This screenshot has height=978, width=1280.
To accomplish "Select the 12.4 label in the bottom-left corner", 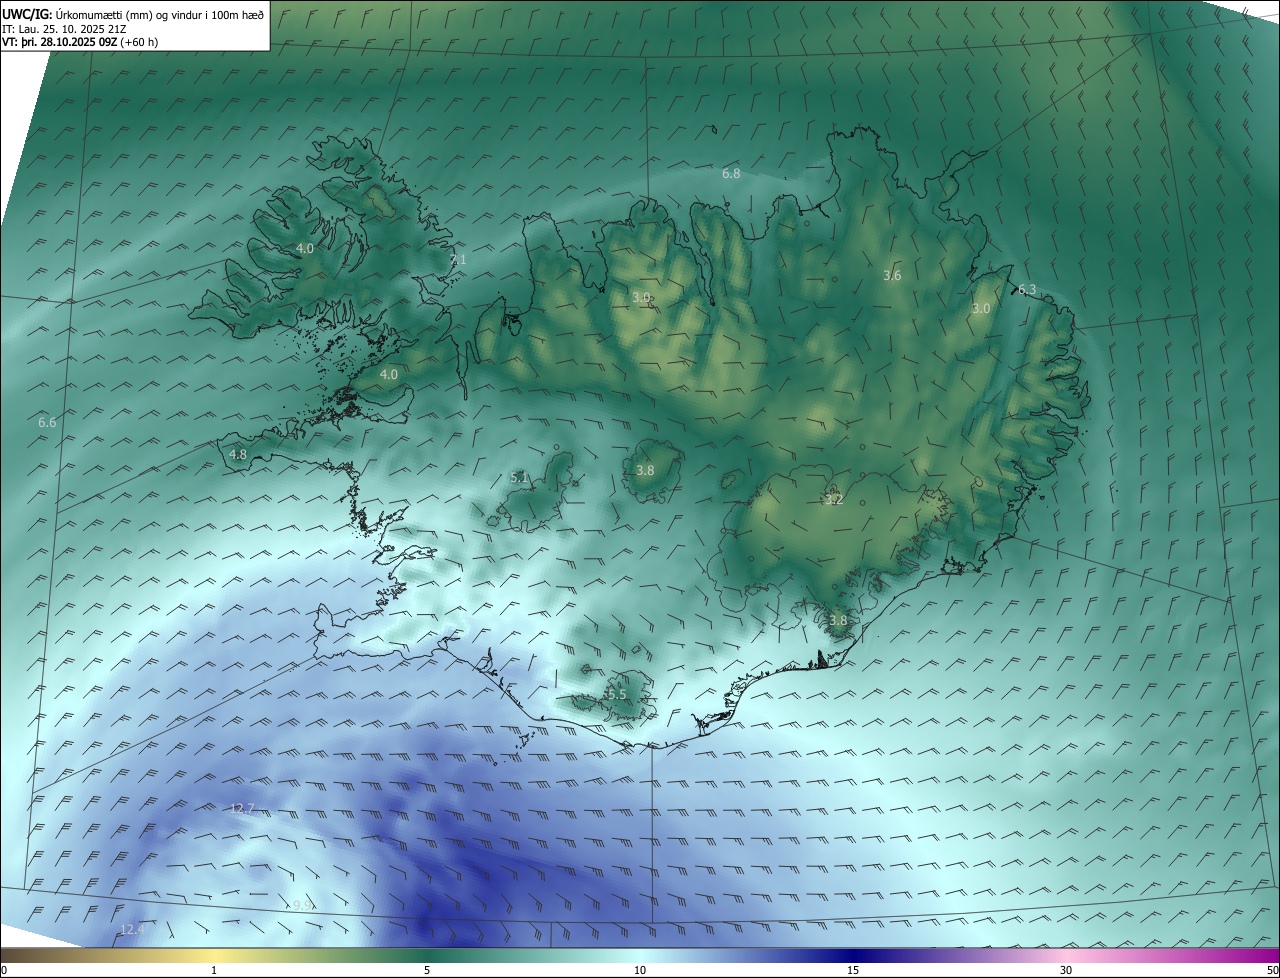I will [132, 930].
